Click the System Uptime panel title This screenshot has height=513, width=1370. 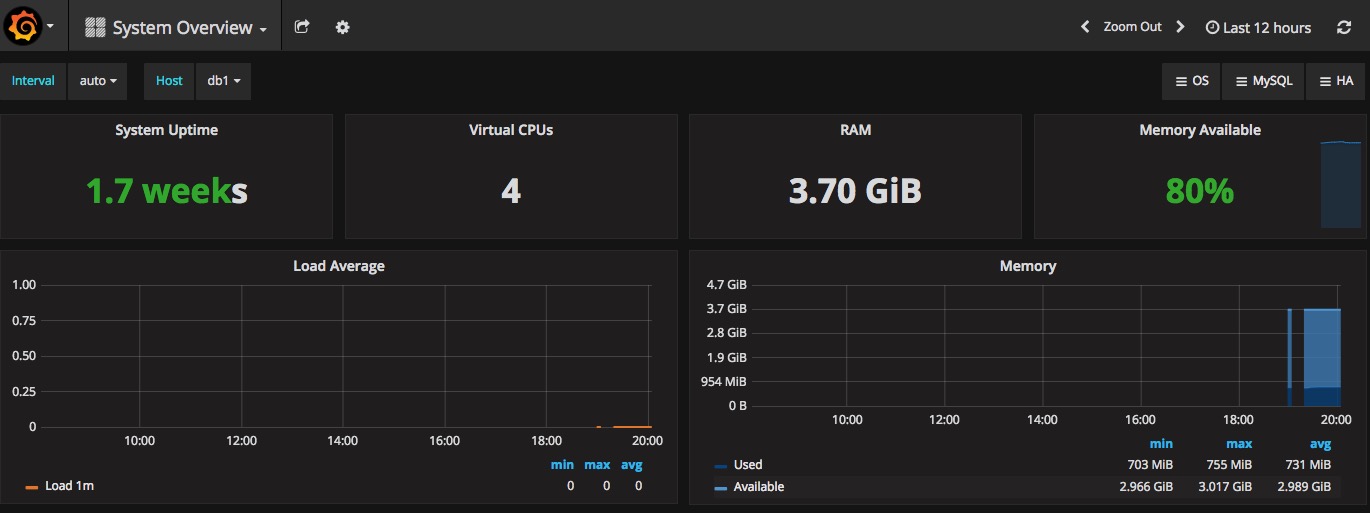click(166, 130)
